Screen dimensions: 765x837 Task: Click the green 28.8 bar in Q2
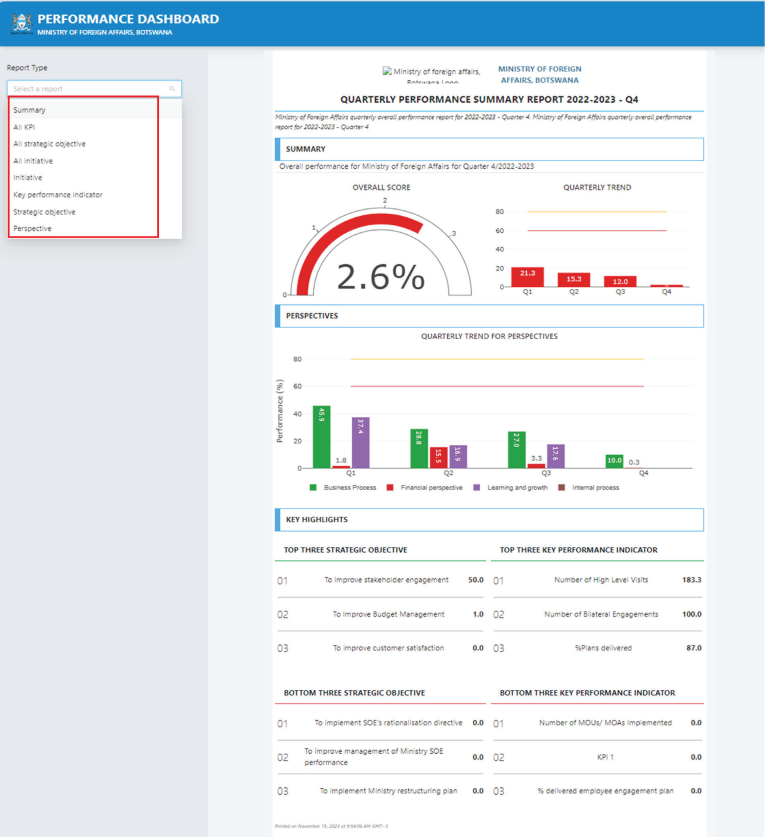(x=419, y=448)
